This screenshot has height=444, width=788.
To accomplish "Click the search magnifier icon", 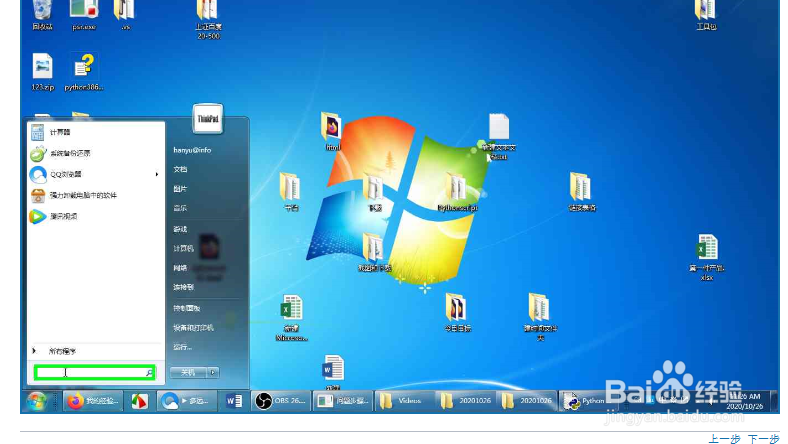I will pos(149,373).
